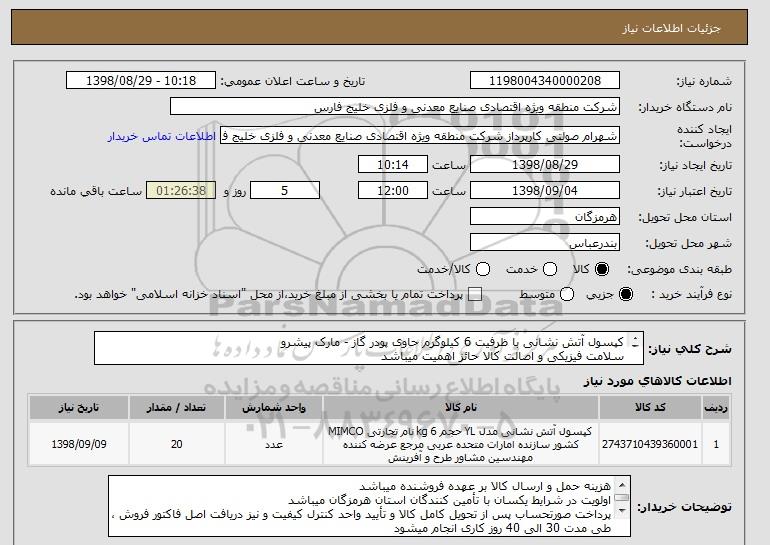Click the description box's up arrow
The image size is (770, 545).
coord(635,338)
